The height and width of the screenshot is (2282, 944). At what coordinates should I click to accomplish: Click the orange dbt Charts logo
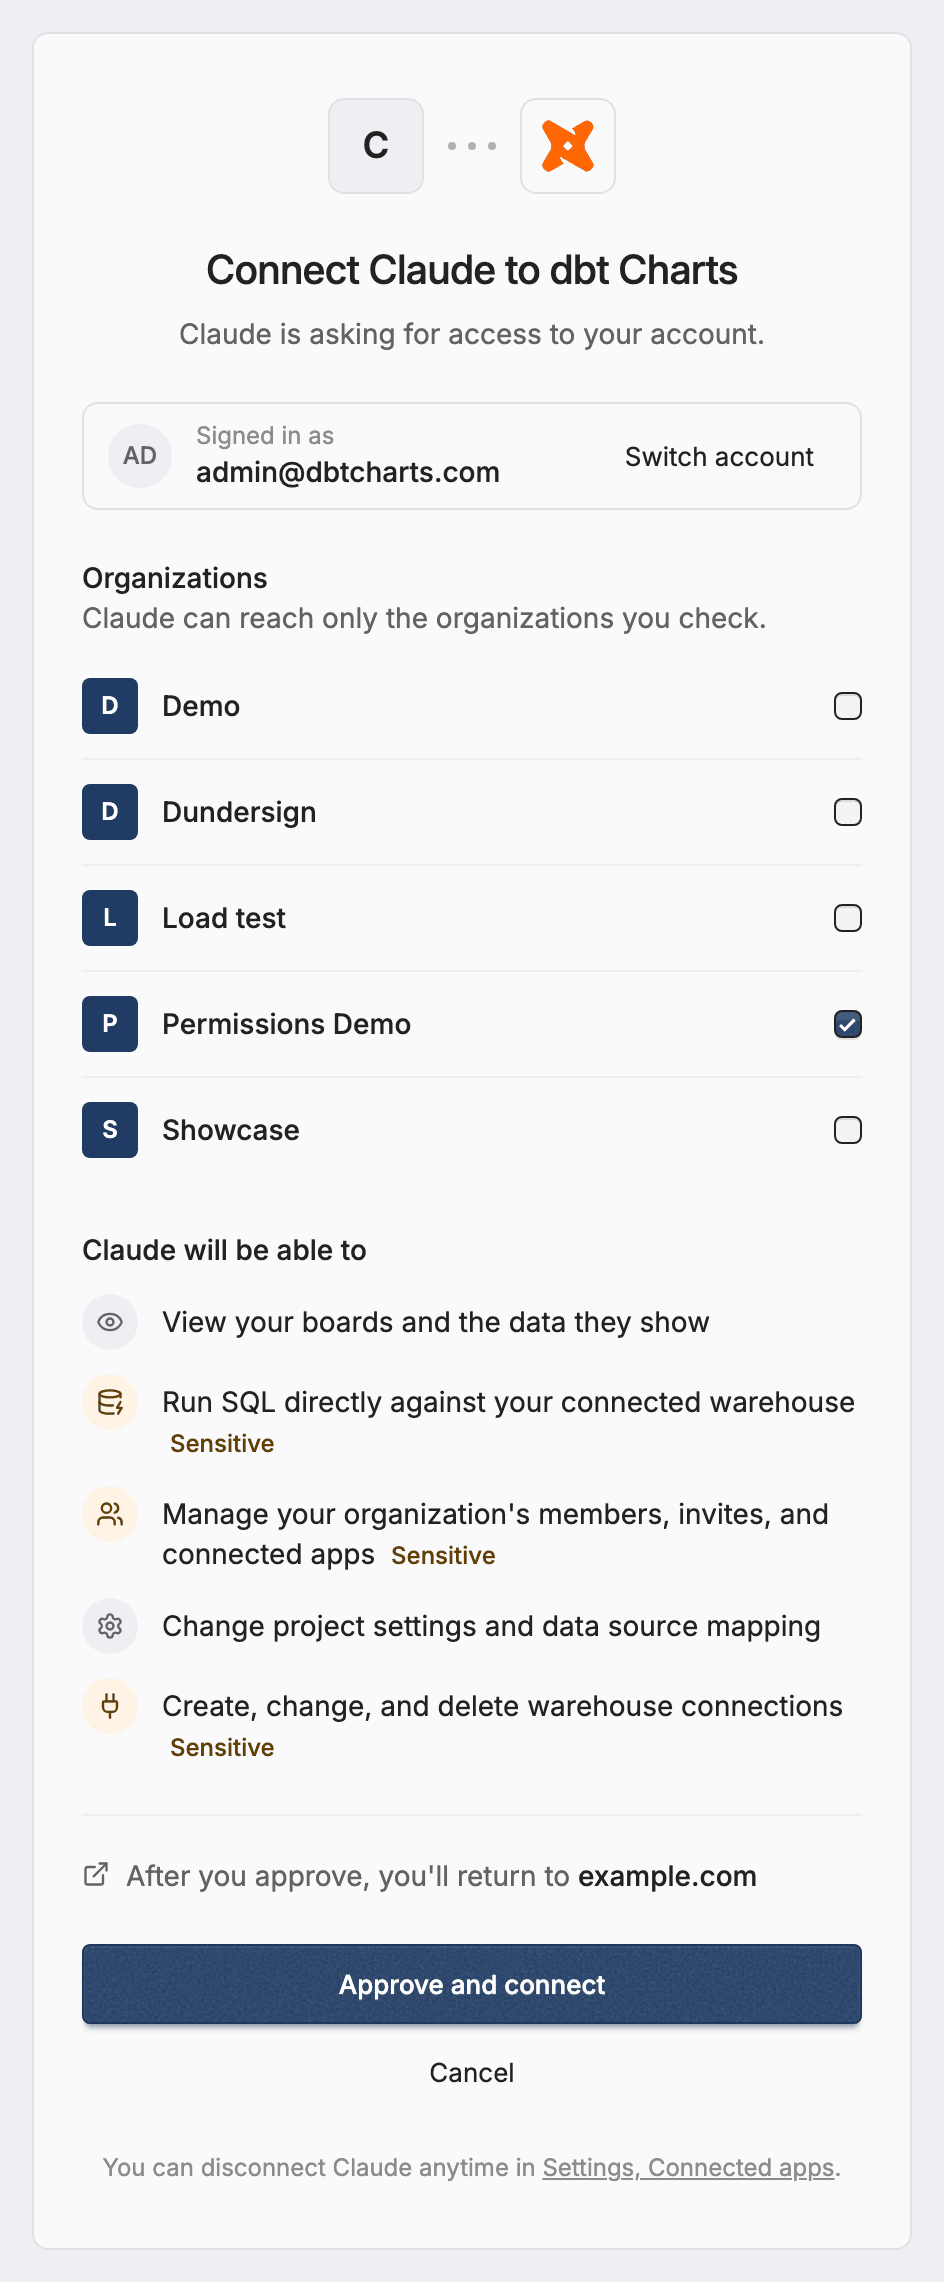point(568,146)
